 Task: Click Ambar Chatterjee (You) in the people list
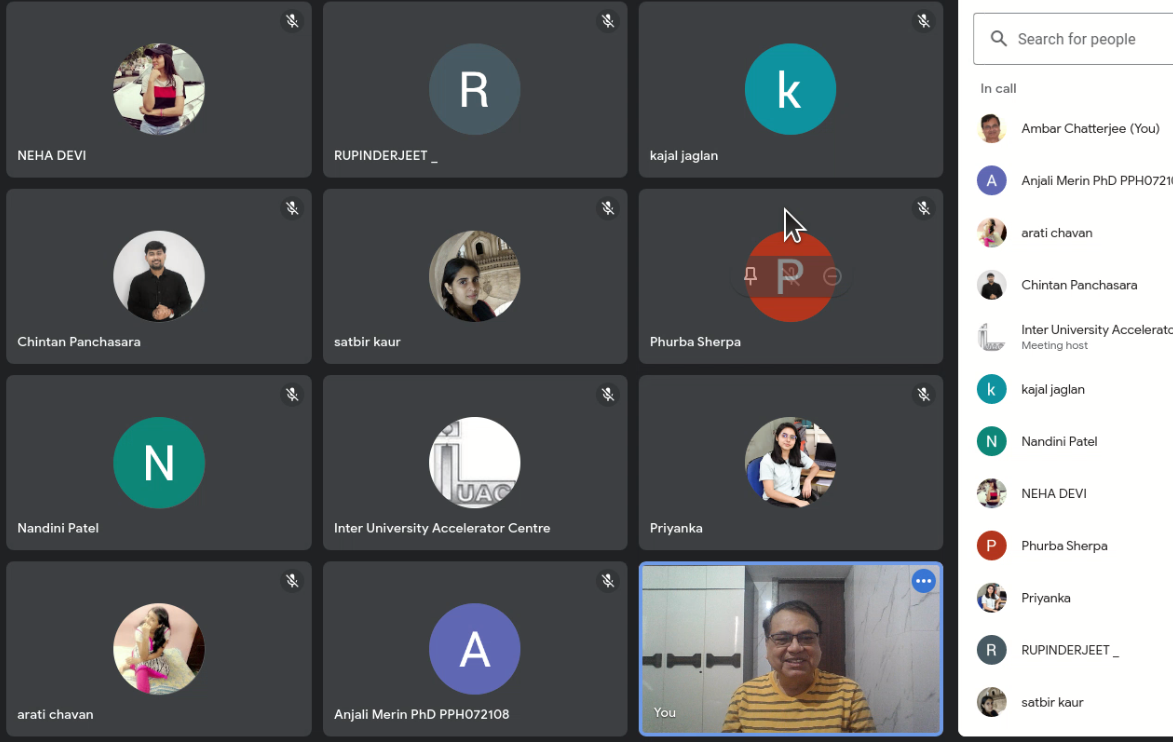coord(1089,129)
